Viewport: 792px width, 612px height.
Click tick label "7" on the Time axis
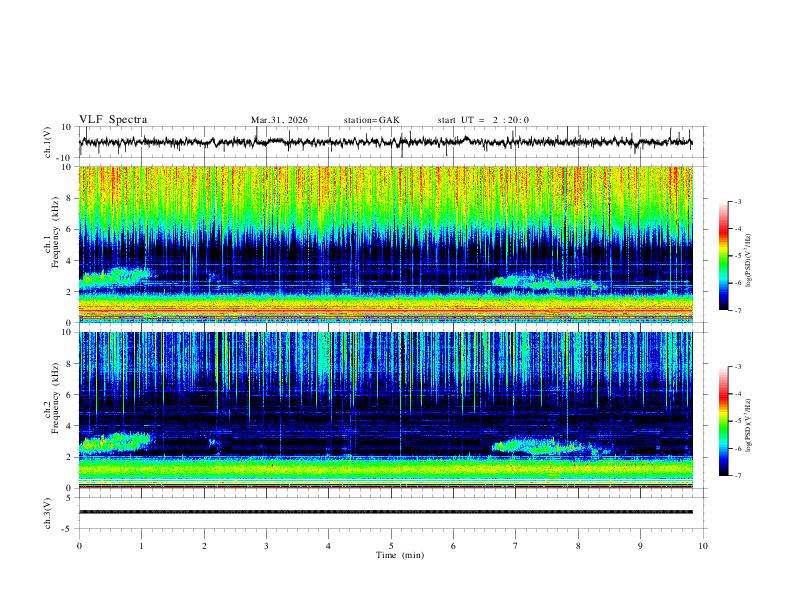516,546
